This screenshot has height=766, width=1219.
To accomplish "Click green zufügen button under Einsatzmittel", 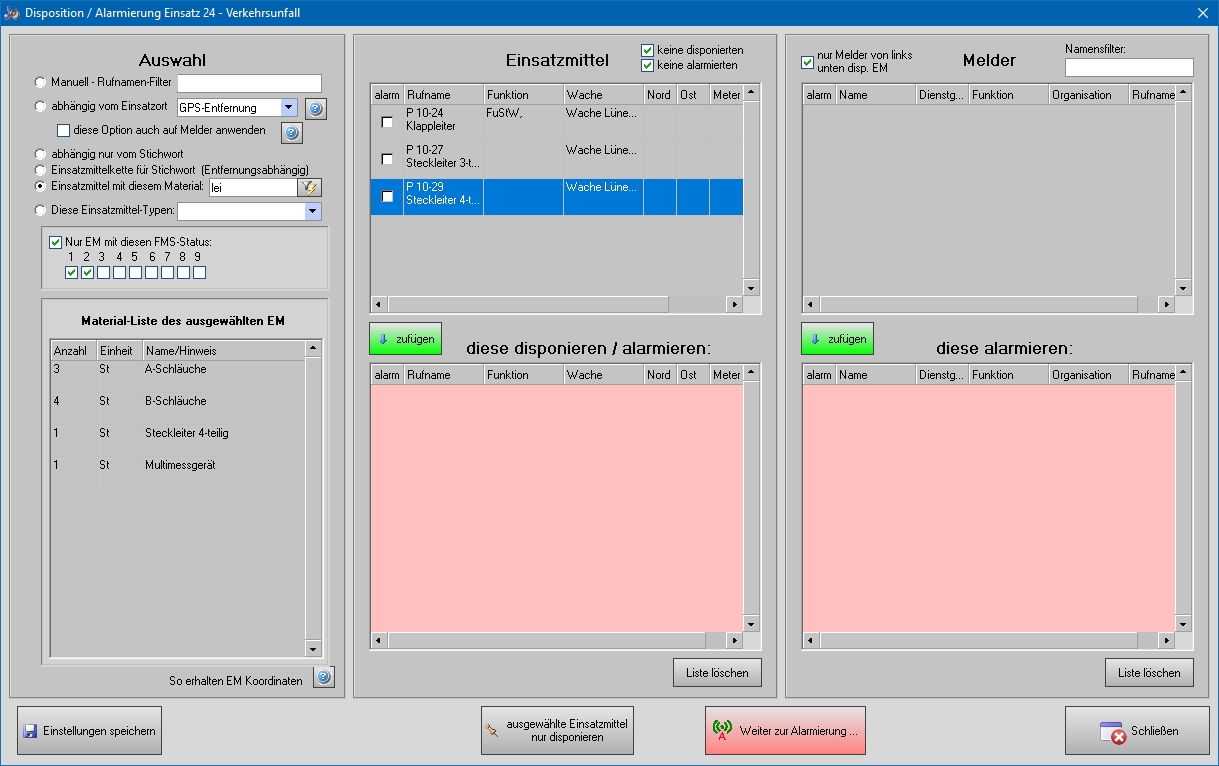I will pos(405,339).
